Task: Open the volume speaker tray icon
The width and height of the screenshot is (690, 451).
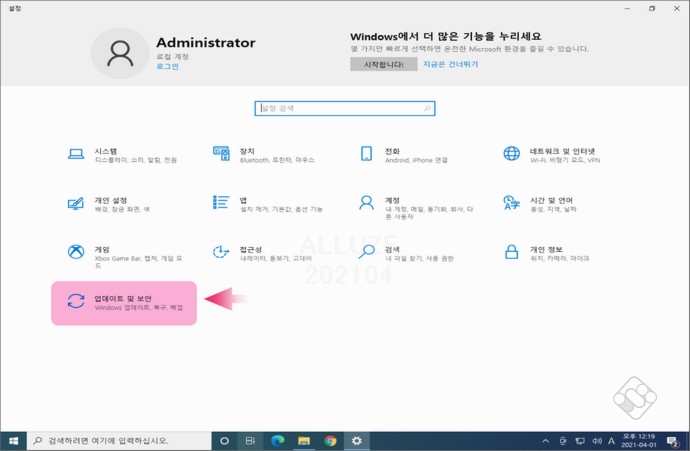Action: [597, 441]
